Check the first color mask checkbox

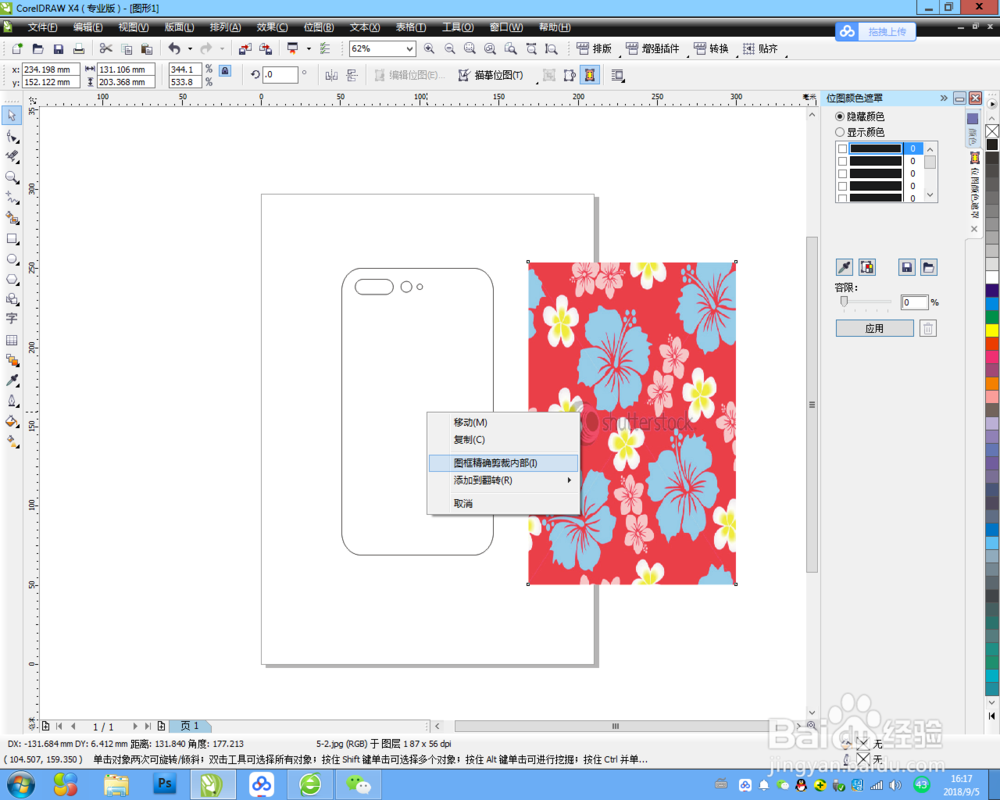click(x=842, y=149)
